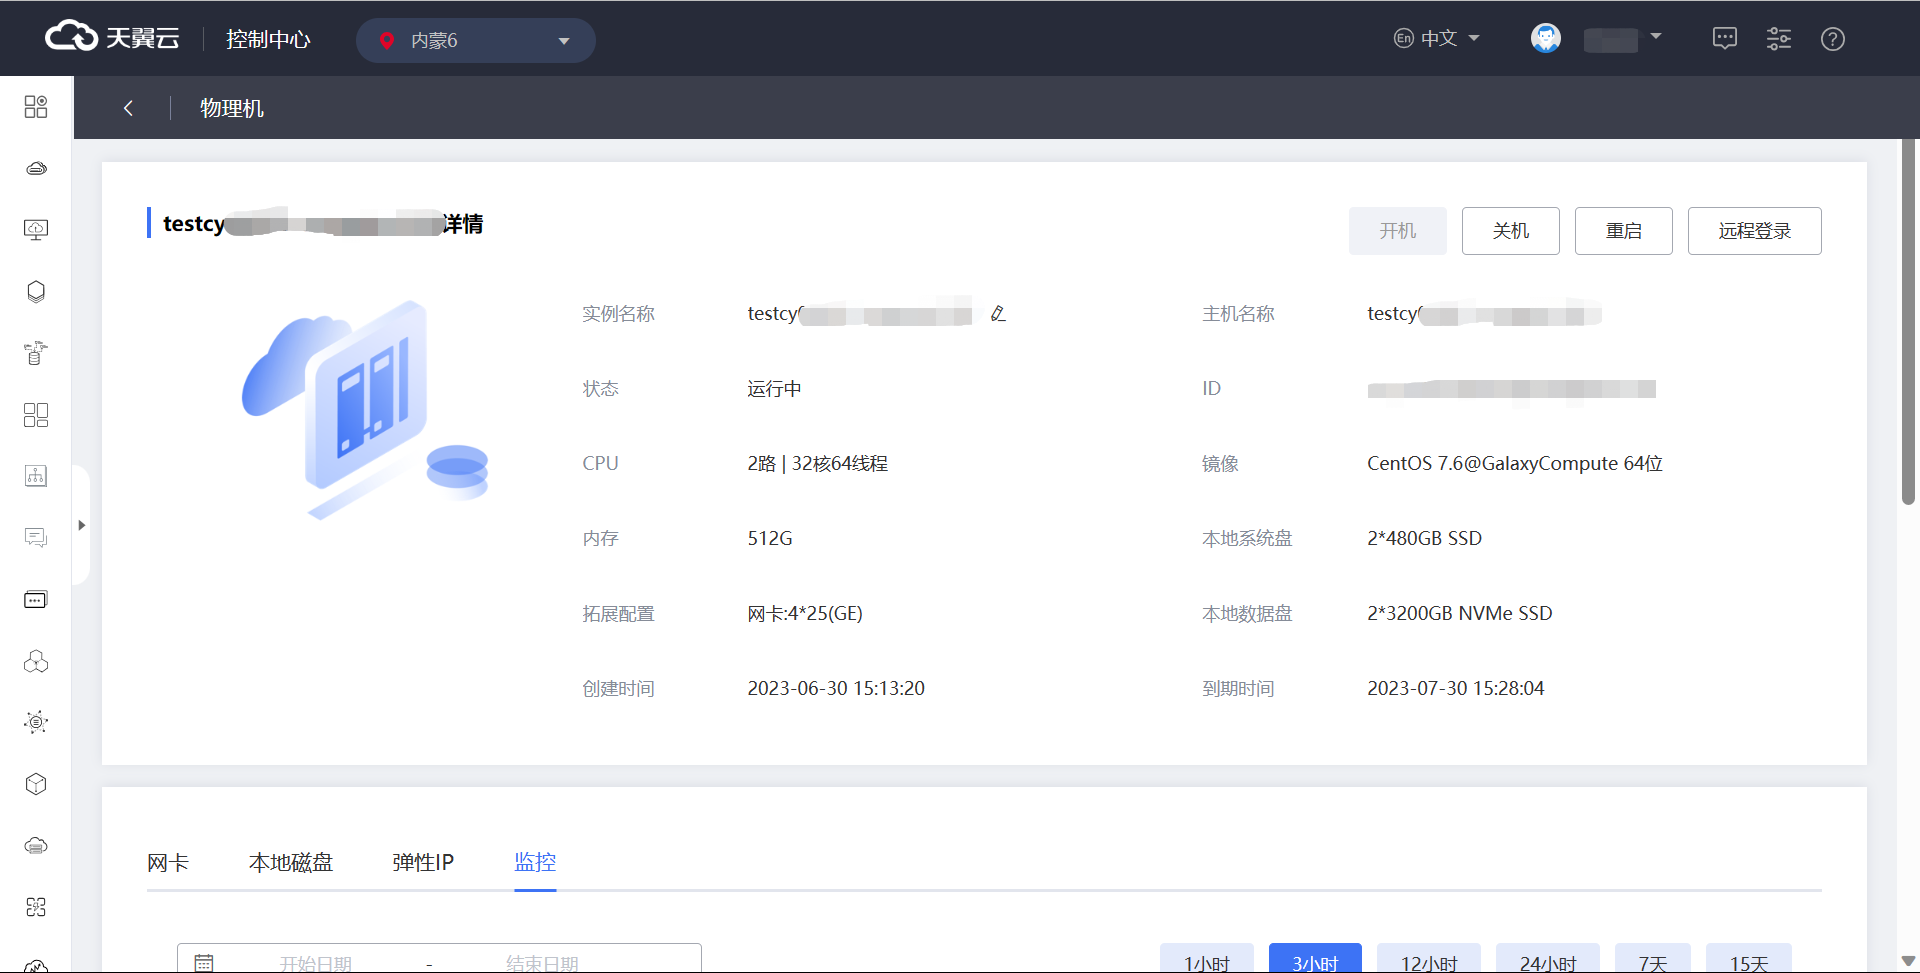Select the 1小时 time range

pyautogui.click(x=1206, y=962)
